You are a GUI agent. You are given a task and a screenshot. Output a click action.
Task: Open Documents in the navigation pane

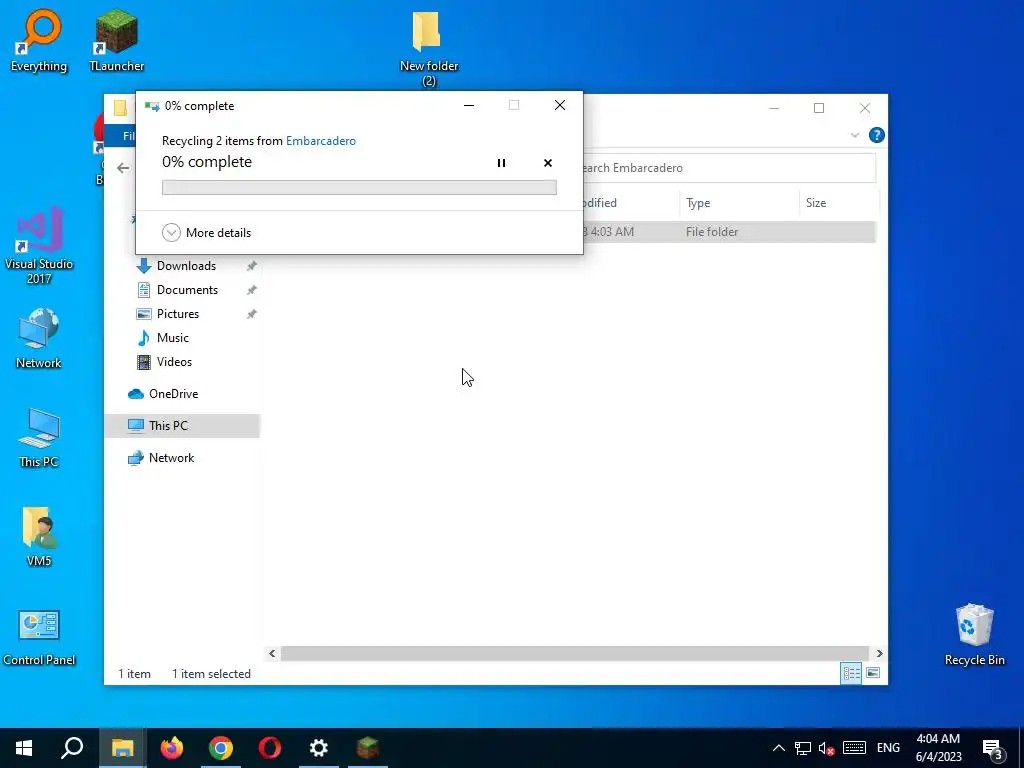tap(187, 290)
